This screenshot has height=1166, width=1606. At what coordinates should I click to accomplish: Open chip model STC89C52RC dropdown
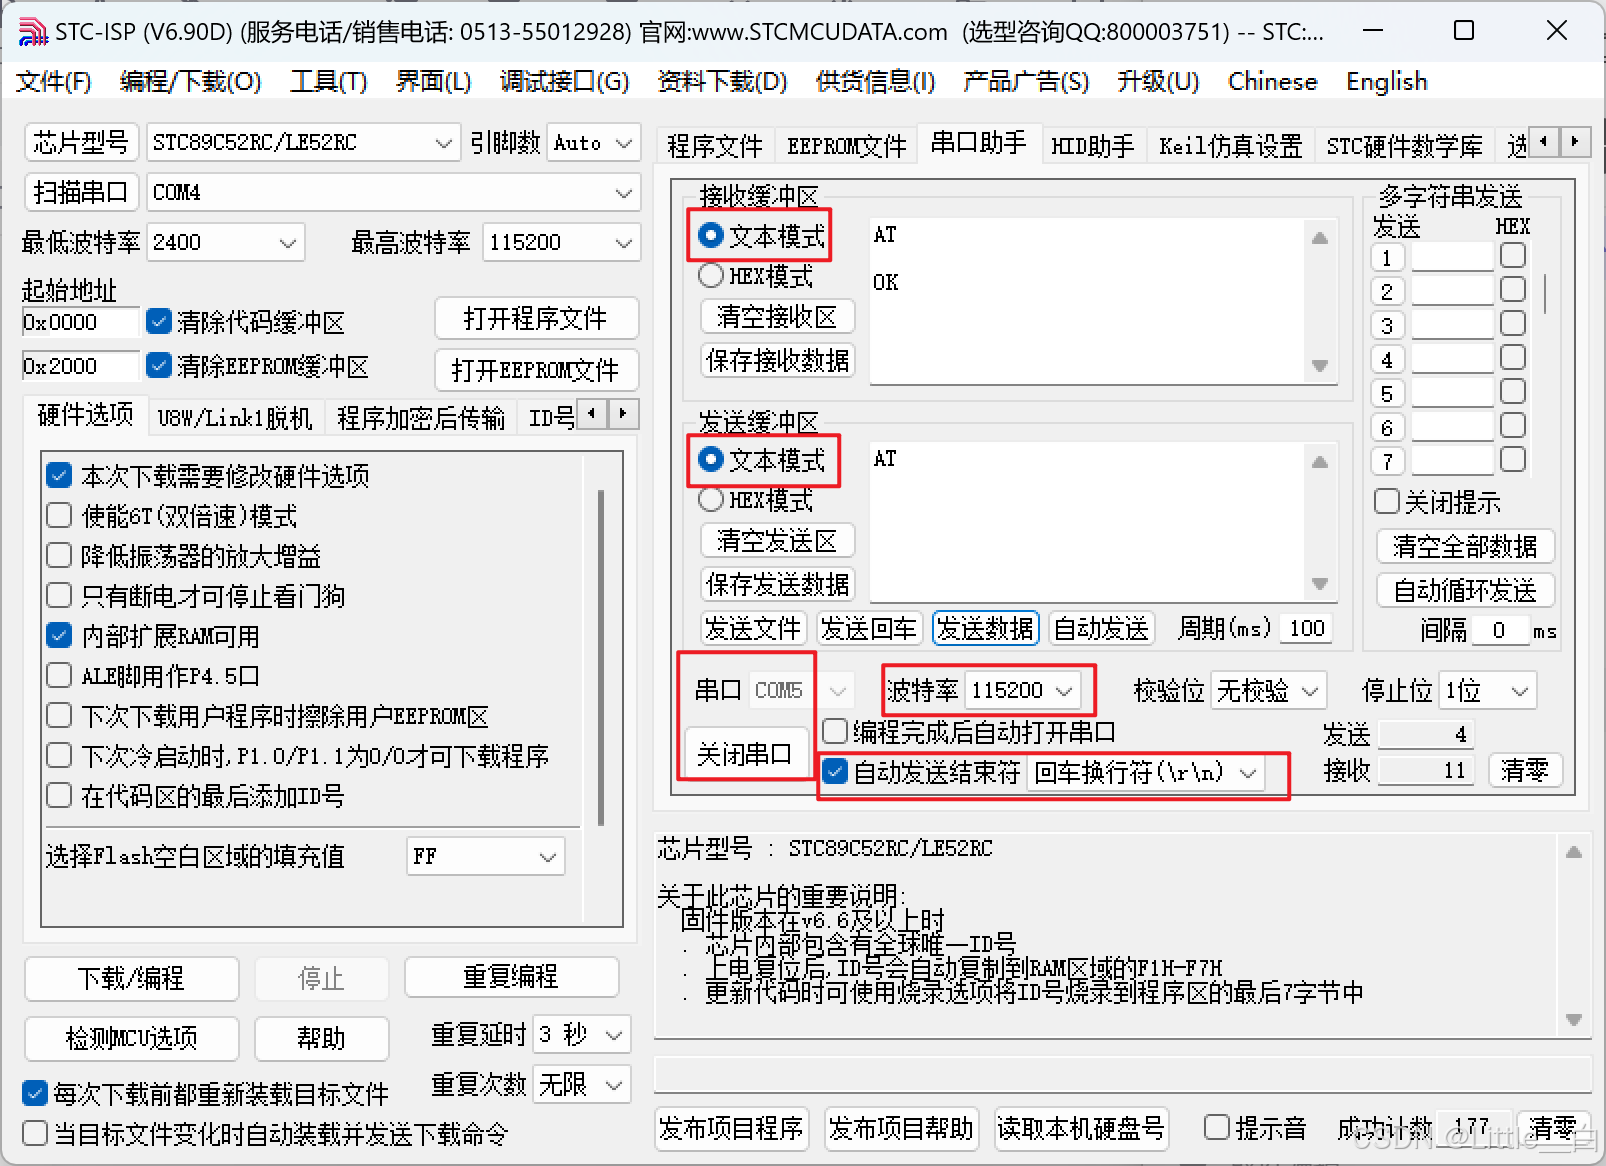click(x=304, y=143)
